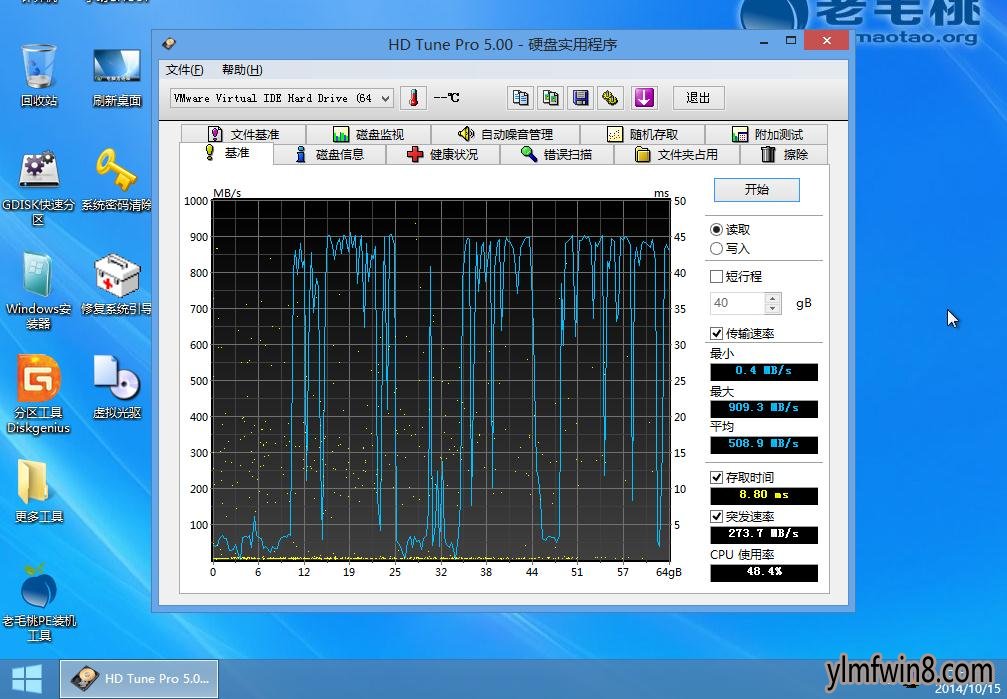1007x699 pixels.
Task: Switch to the 错误扫描 tab
Action: pyautogui.click(x=556, y=154)
